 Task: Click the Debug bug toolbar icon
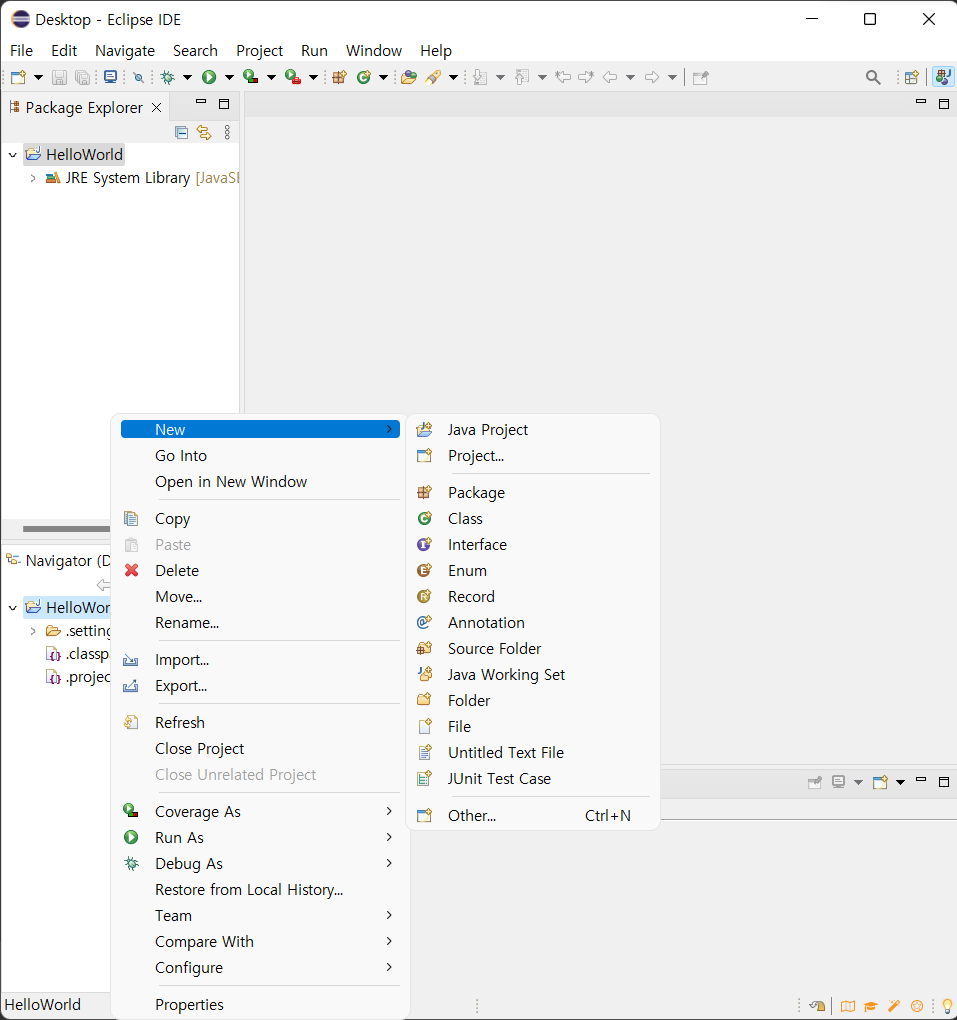click(x=168, y=77)
